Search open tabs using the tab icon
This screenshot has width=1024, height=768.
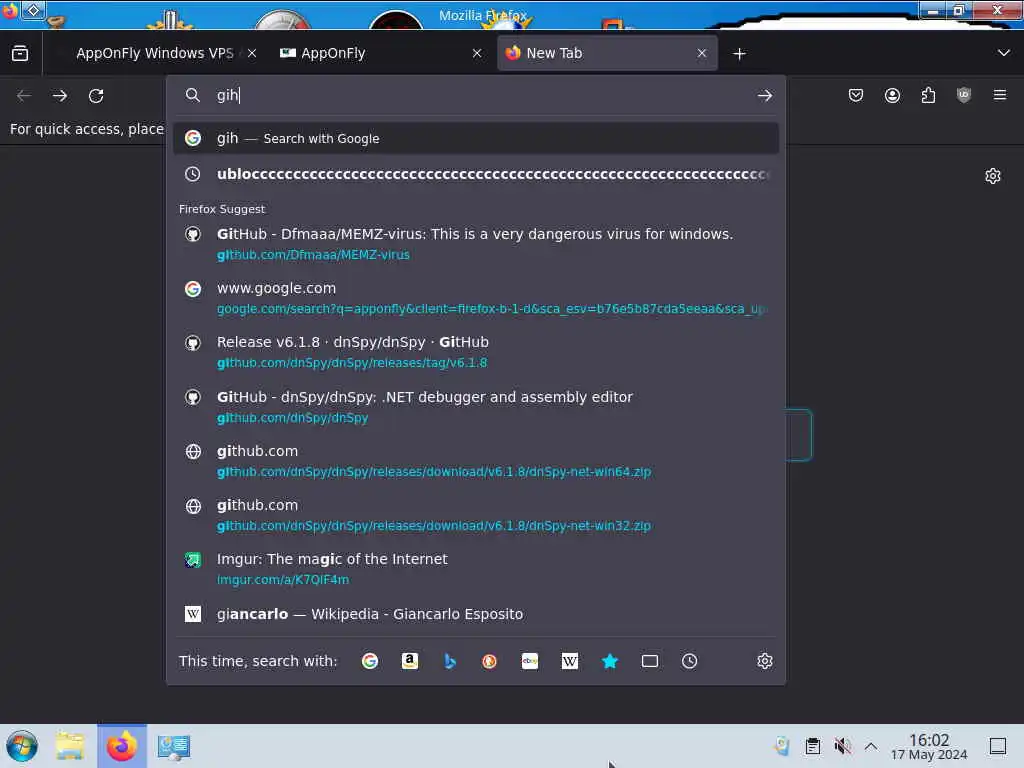(x=650, y=661)
